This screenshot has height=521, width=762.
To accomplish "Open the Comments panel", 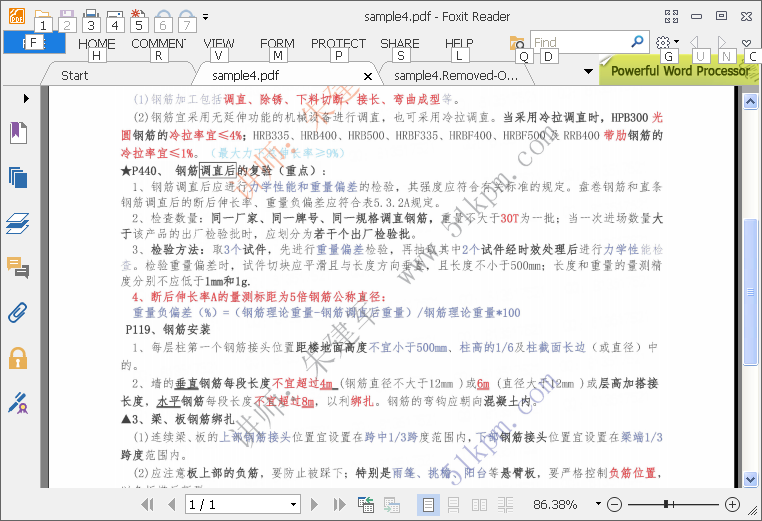I will [x=17, y=267].
